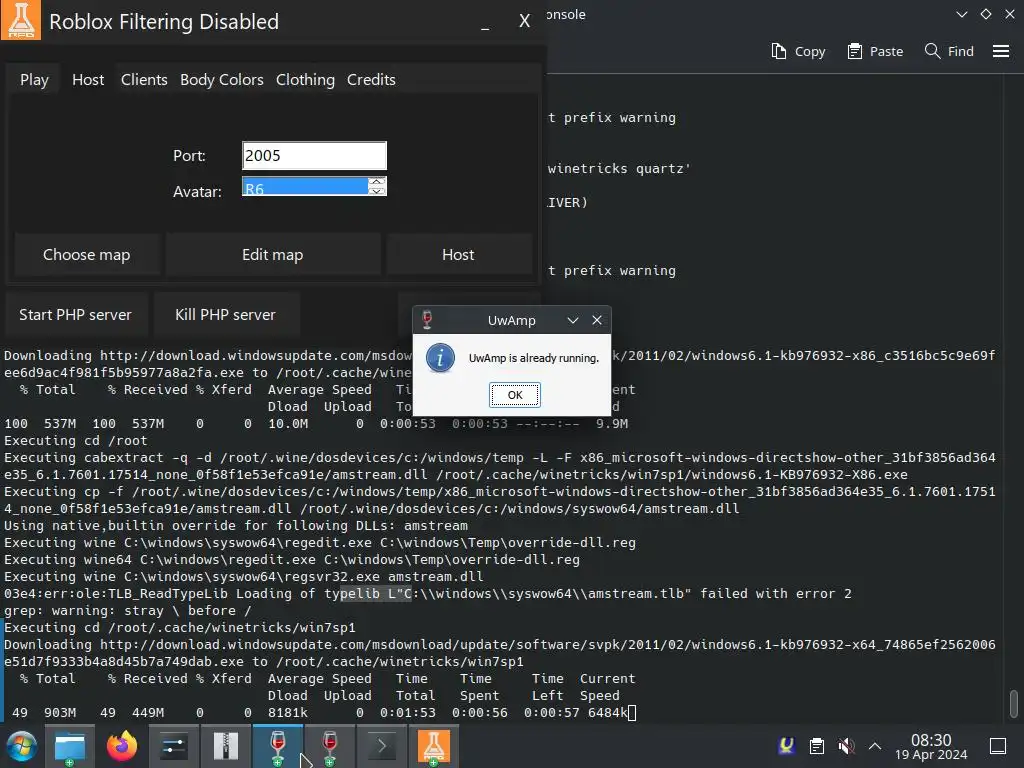Select the Body Colors tab
1024x768 pixels.
[x=222, y=80]
